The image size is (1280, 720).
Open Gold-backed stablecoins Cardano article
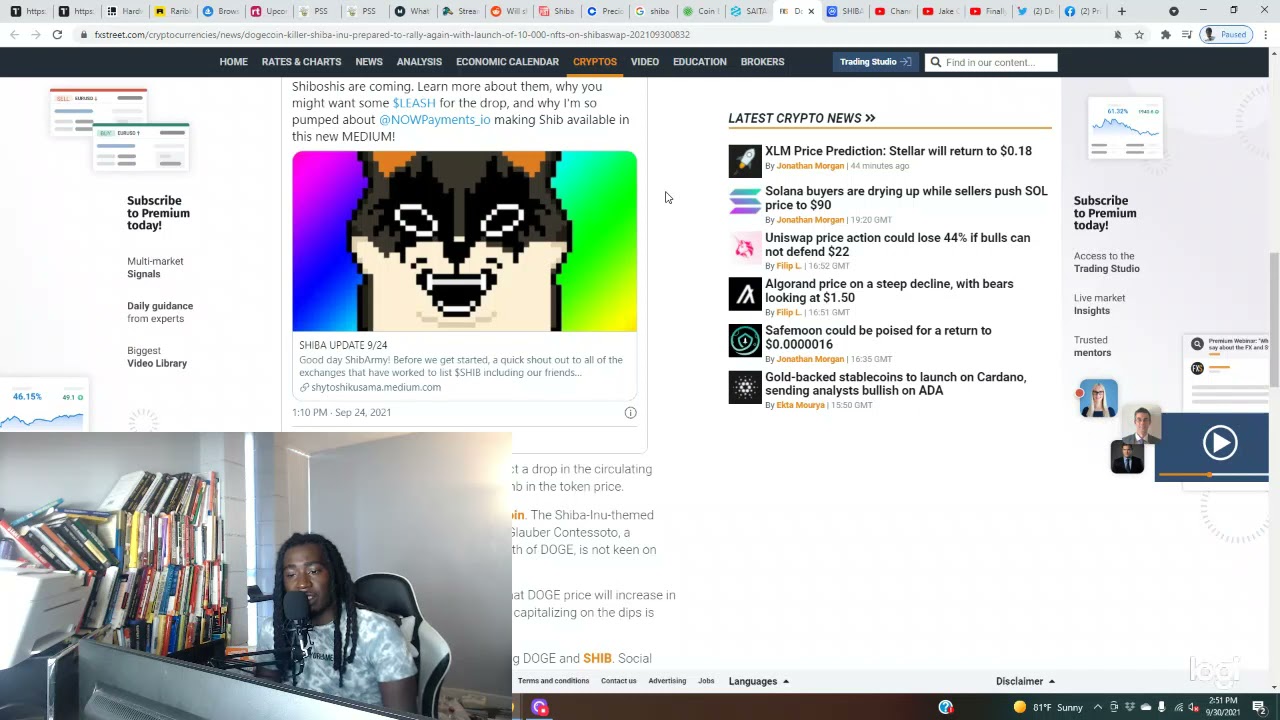pos(896,384)
